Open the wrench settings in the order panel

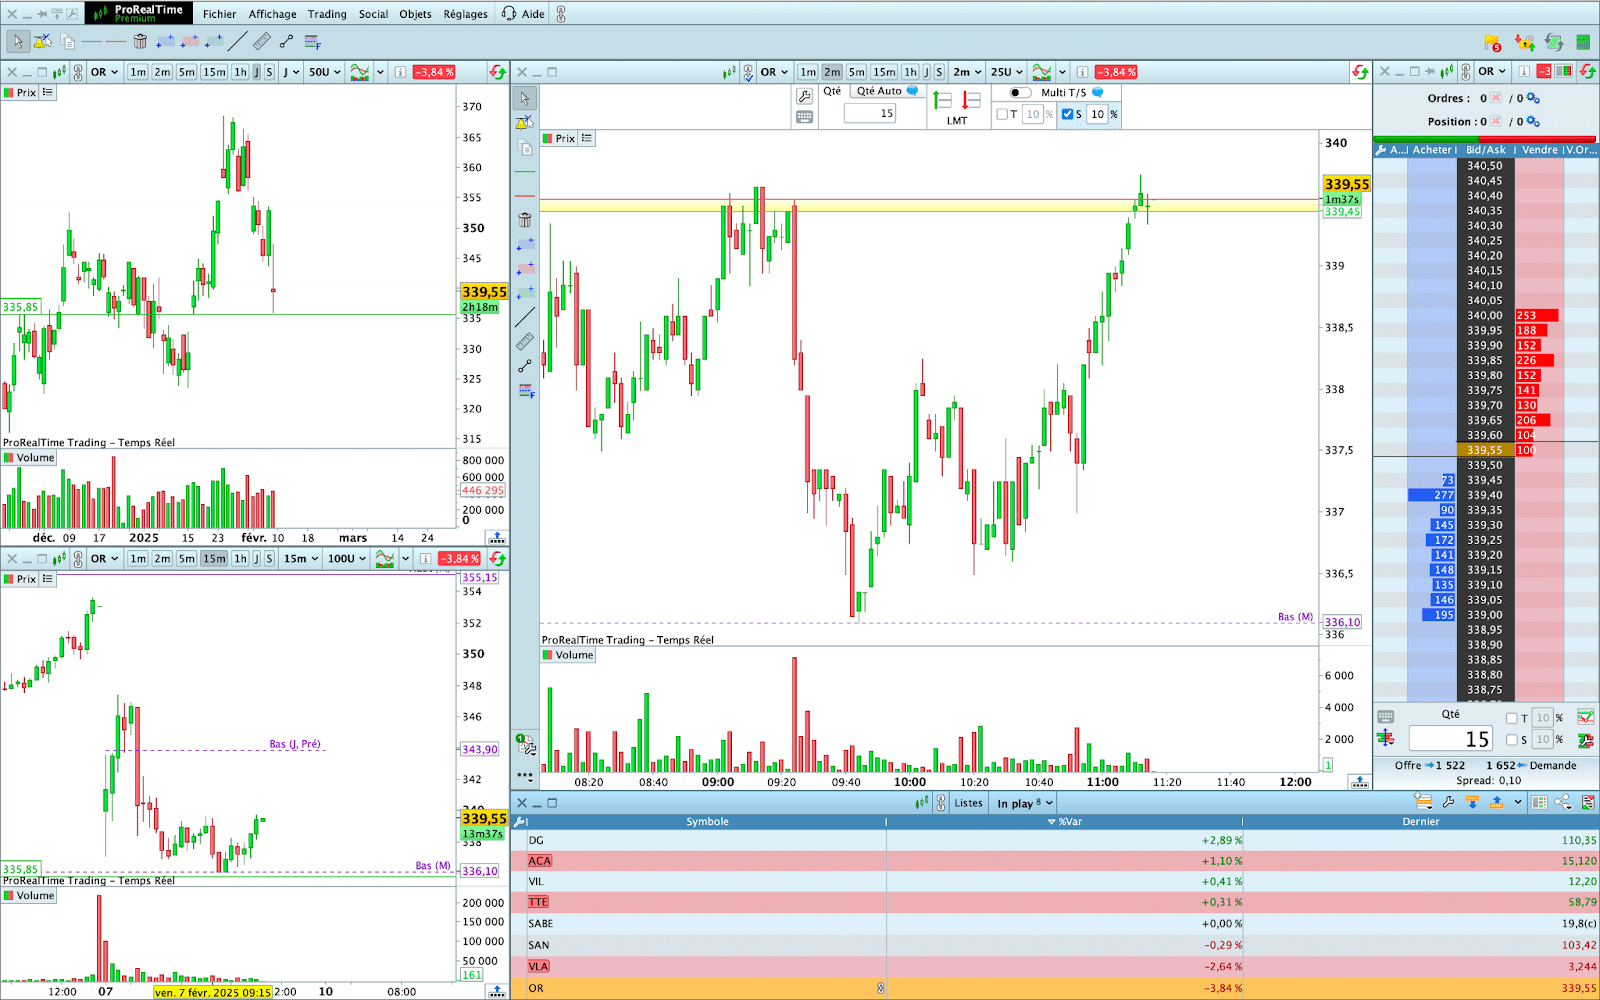804,96
